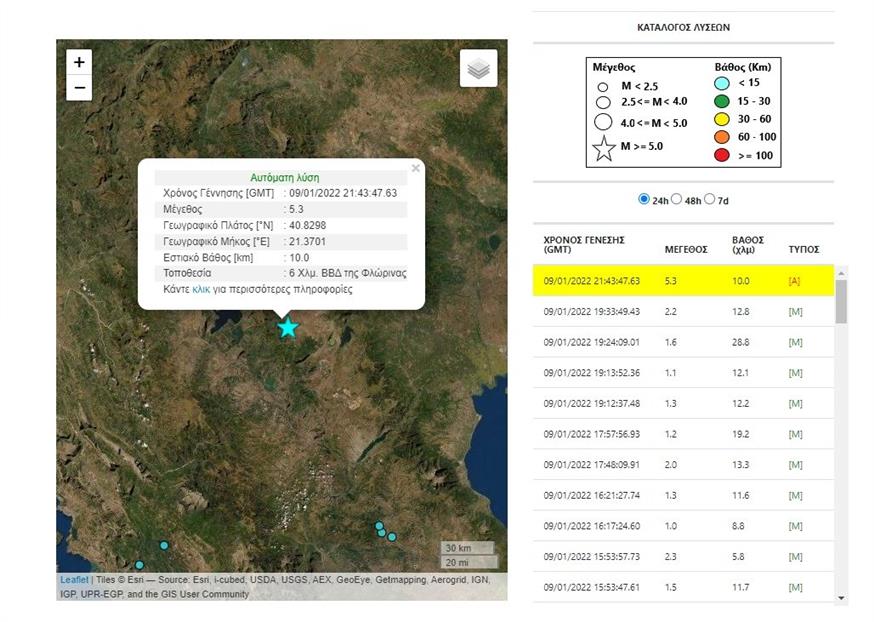Image resolution: width=874 pixels, height=622 pixels.
Task: Click the scroll down arrow of list
Action: click(841, 597)
